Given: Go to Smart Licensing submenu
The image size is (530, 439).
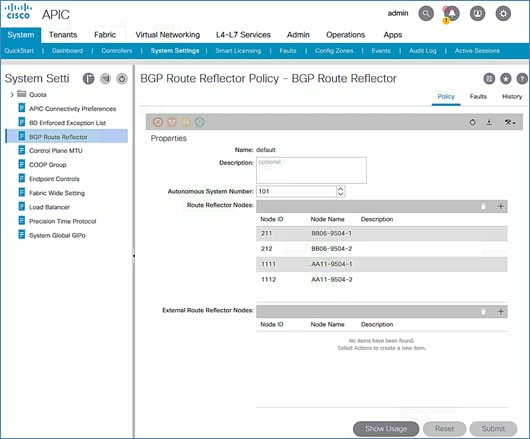Looking at the screenshot, I should click(x=238, y=51).
